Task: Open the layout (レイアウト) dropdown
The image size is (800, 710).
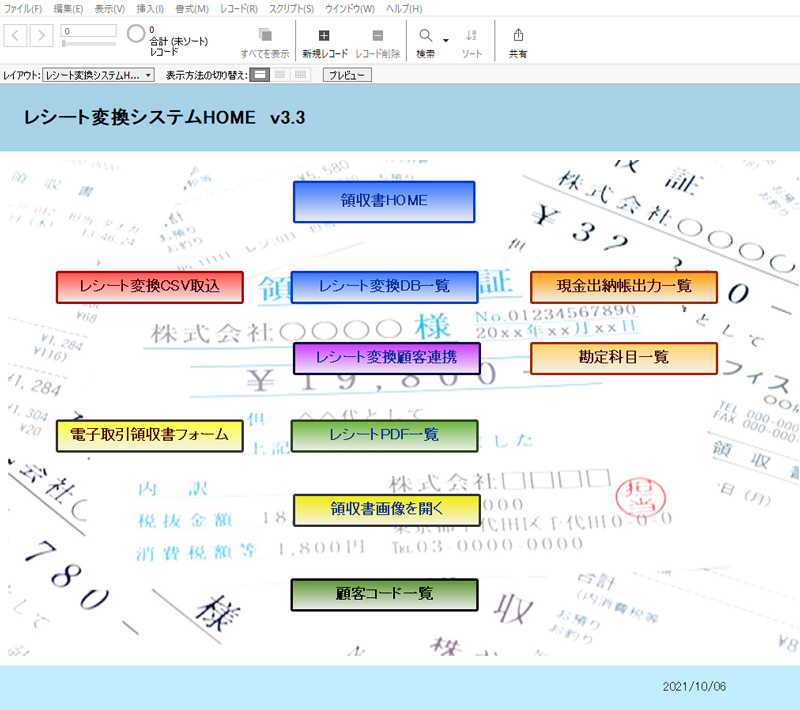Action: (99, 75)
